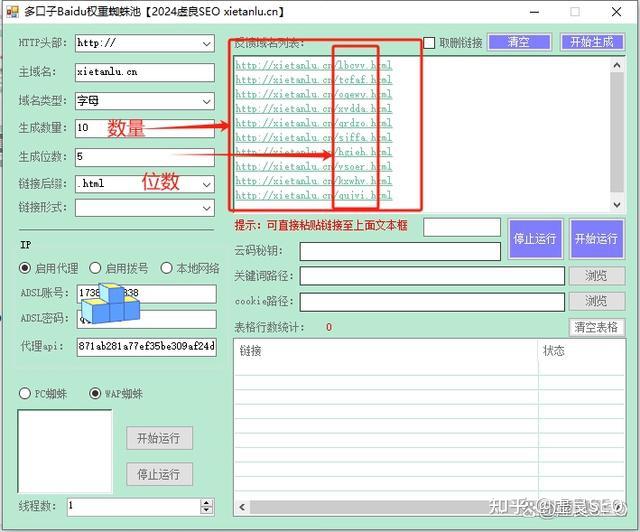Click the gray 开始运行 button
This screenshot has height=532, width=640.
pyautogui.click(x=159, y=439)
